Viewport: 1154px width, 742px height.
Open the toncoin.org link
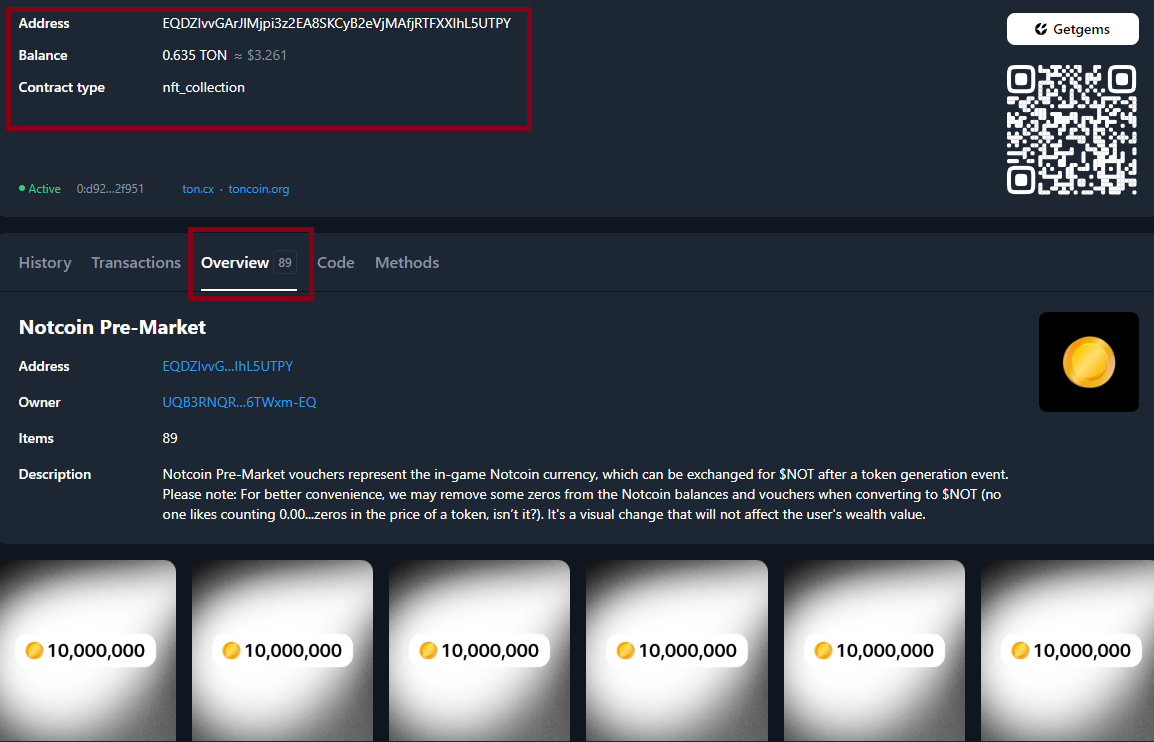258,189
